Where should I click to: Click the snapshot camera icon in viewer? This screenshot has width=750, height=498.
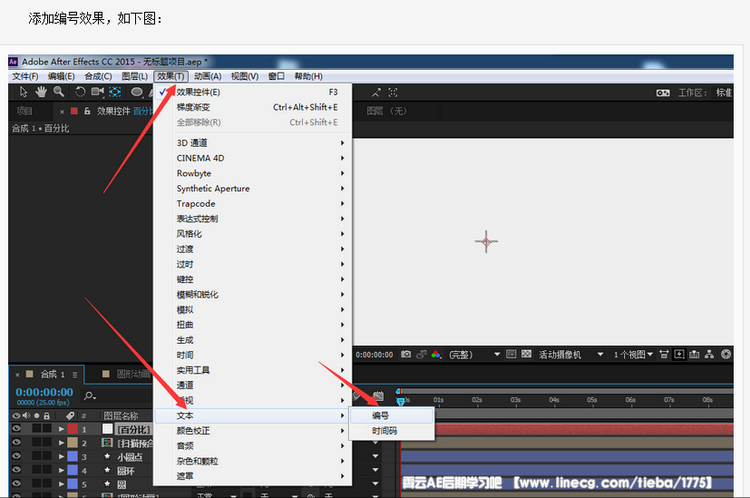[x=406, y=354]
